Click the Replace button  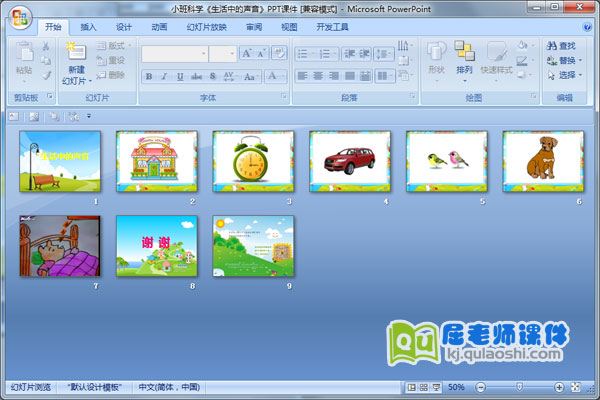click(x=564, y=60)
